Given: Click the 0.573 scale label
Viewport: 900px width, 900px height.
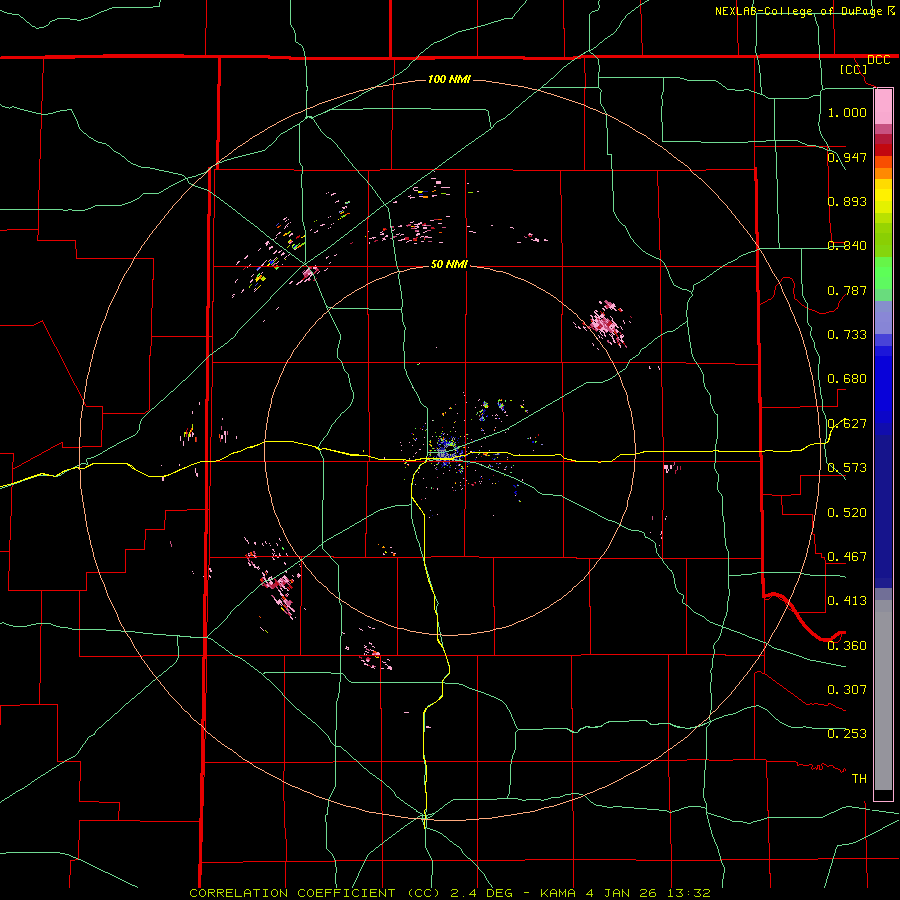Looking at the screenshot, I should (847, 468).
